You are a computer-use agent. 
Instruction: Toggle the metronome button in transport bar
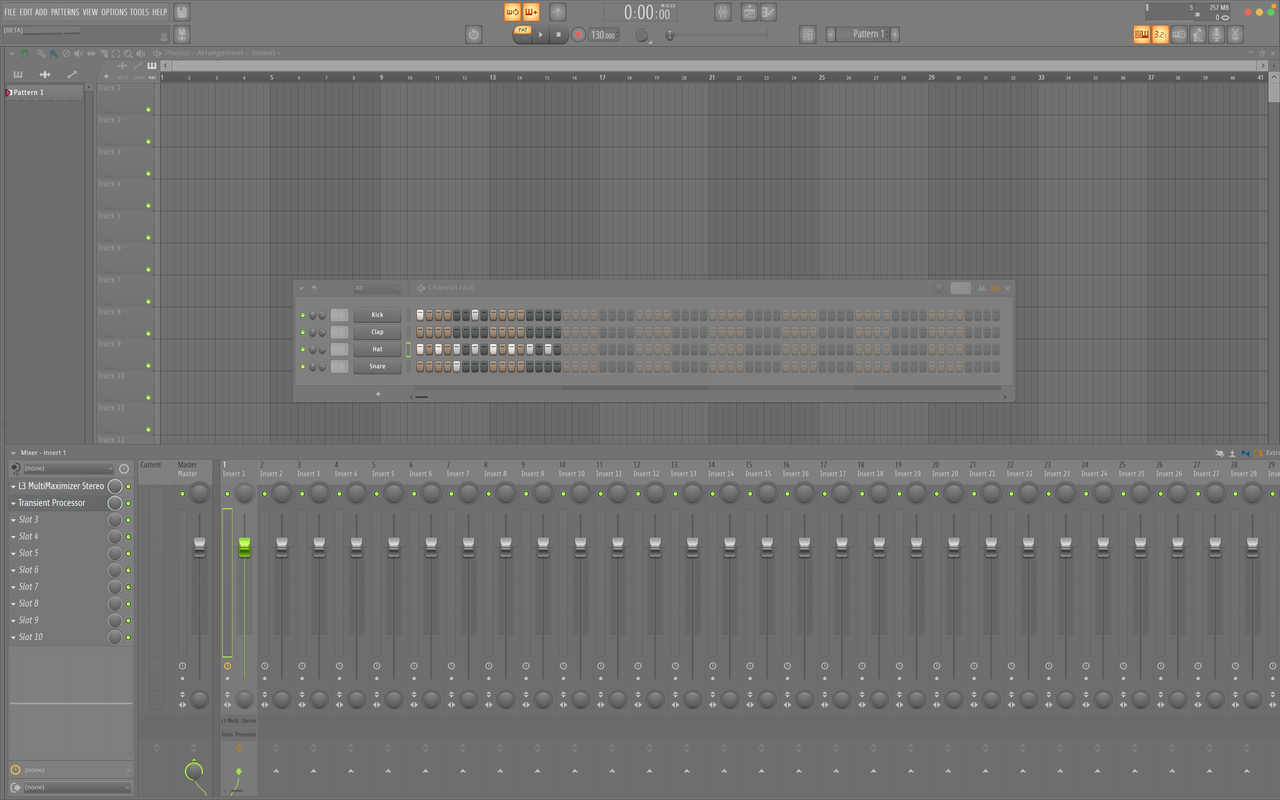558,12
